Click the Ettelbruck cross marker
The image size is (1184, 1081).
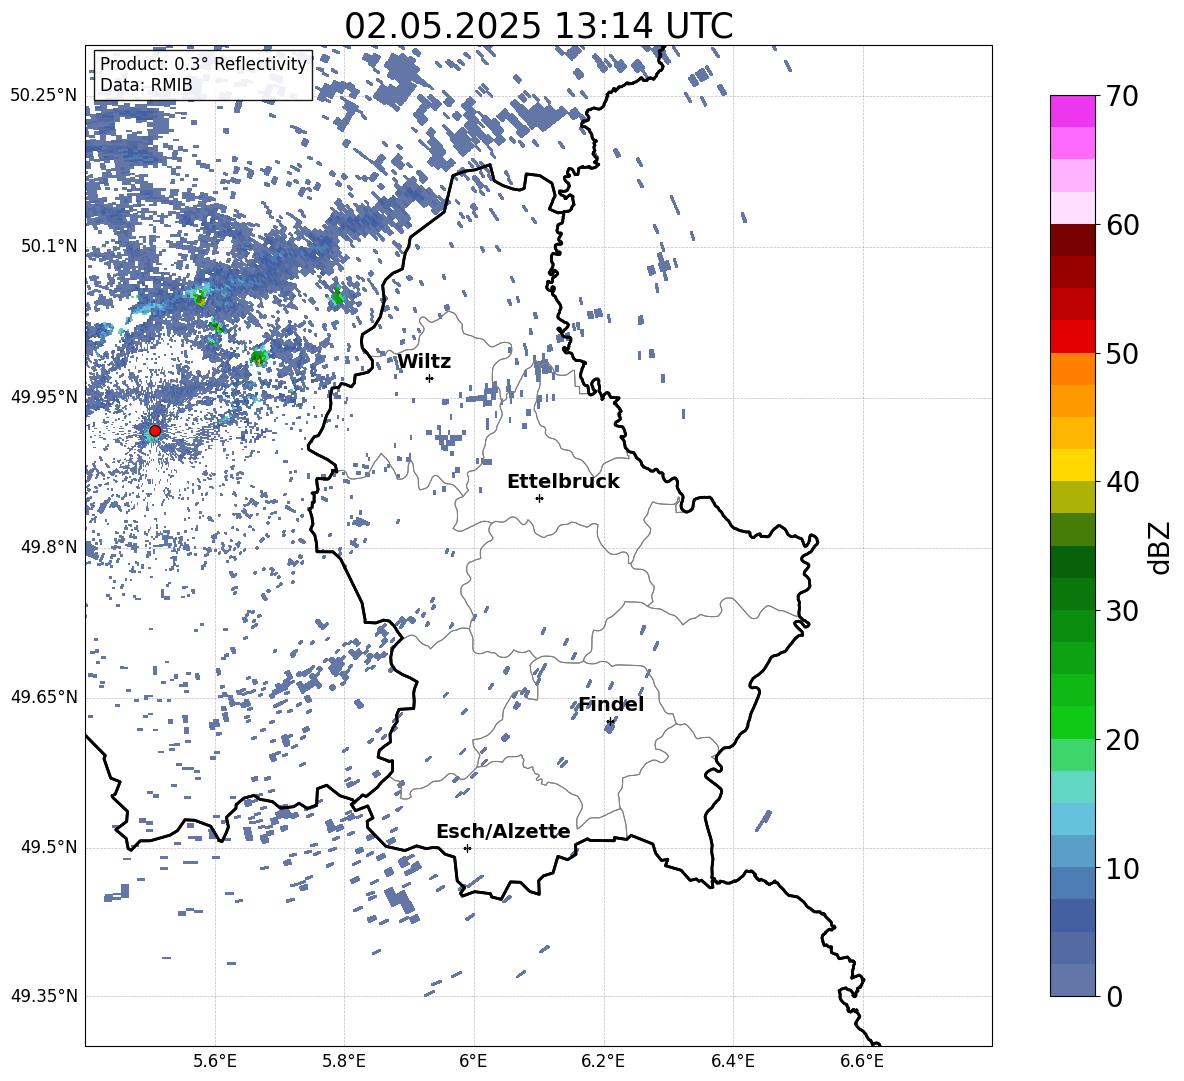pos(539,498)
